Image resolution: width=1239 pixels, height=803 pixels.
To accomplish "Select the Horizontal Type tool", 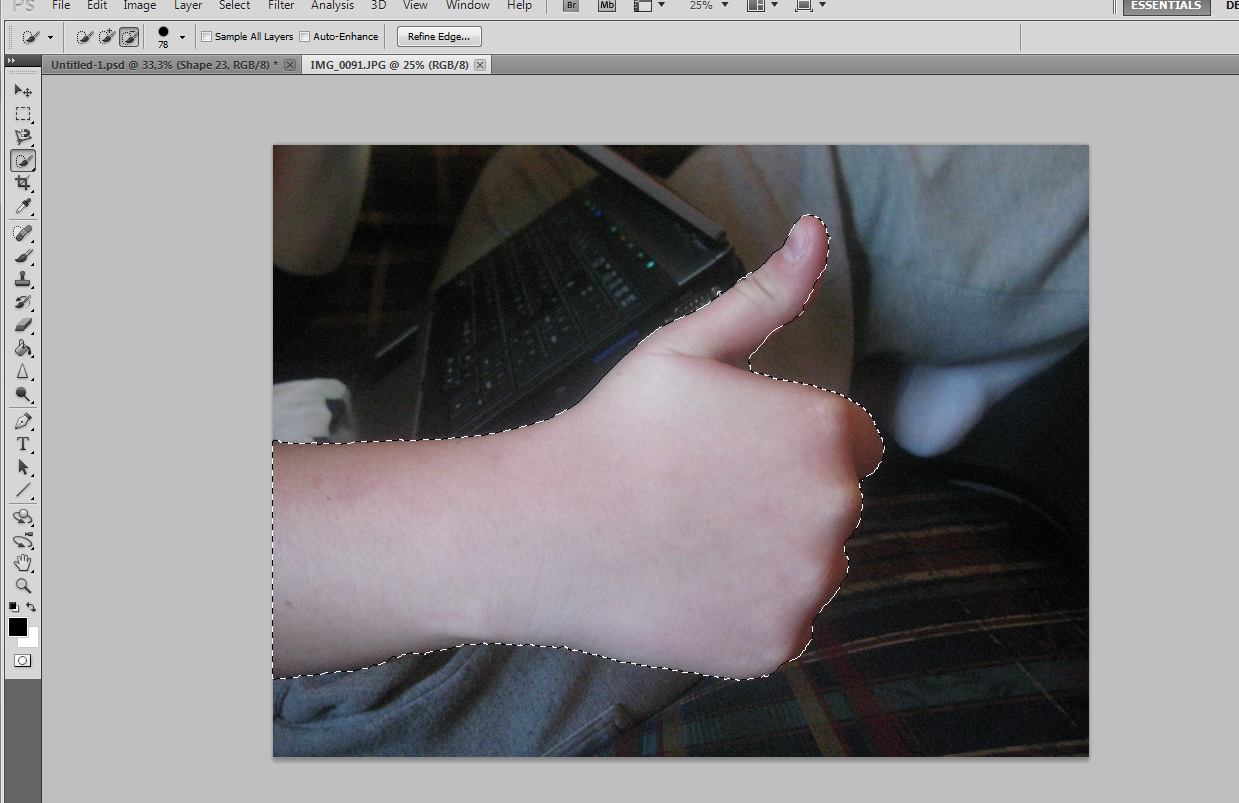I will [x=23, y=444].
